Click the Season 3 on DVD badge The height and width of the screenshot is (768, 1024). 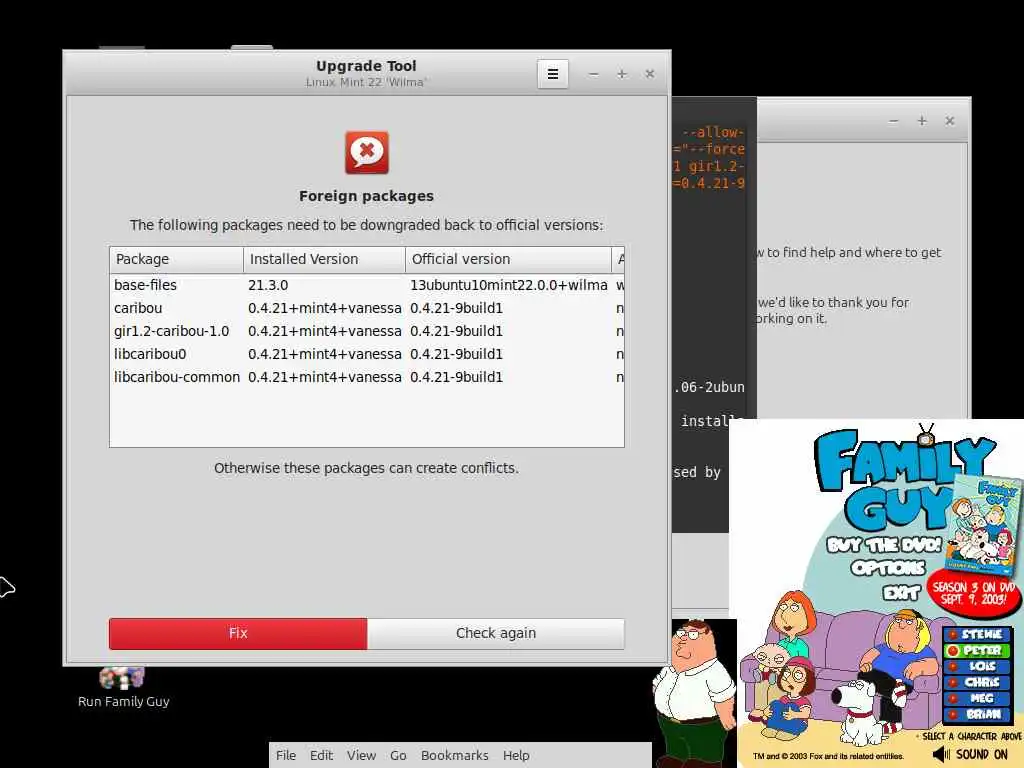pos(973,593)
